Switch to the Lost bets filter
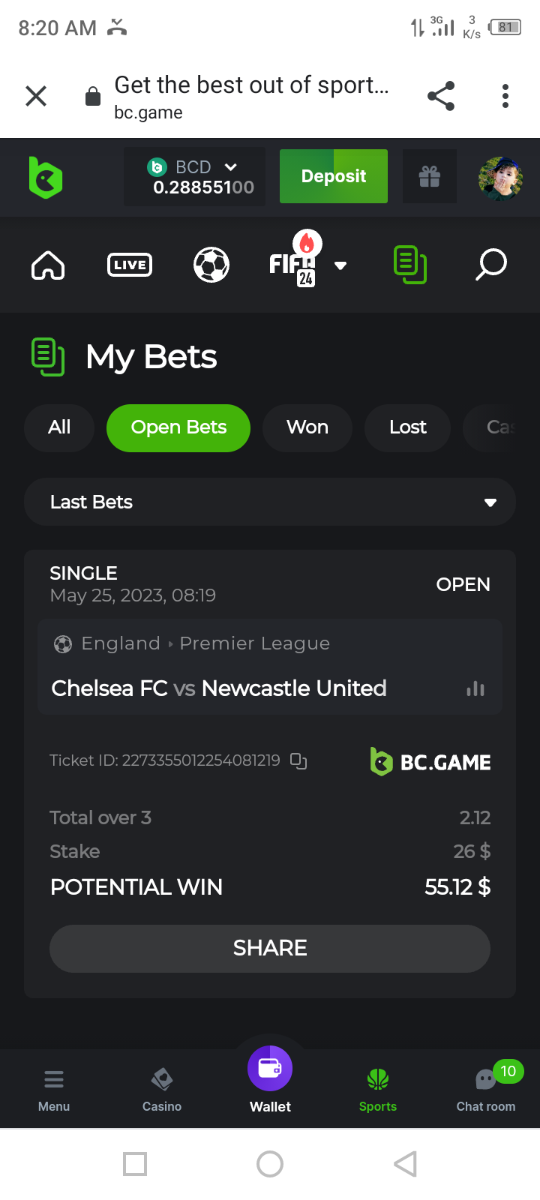Screen dimensions: 540x1200 click(408, 427)
